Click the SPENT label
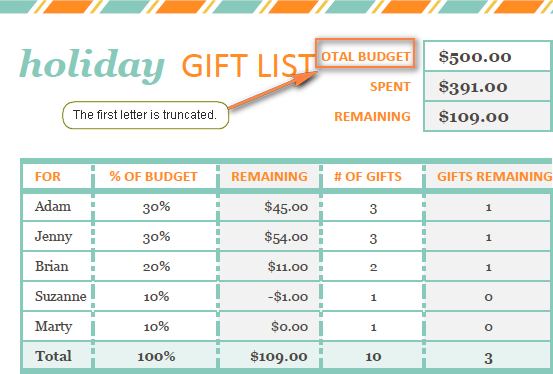Viewport: 553px width, 374px height. click(390, 86)
